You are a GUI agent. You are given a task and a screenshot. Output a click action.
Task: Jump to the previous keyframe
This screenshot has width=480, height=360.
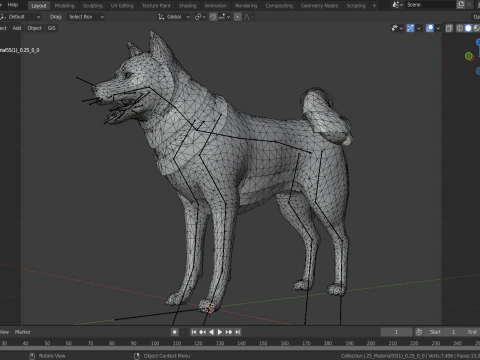pyautogui.click(x=202, y=332)
